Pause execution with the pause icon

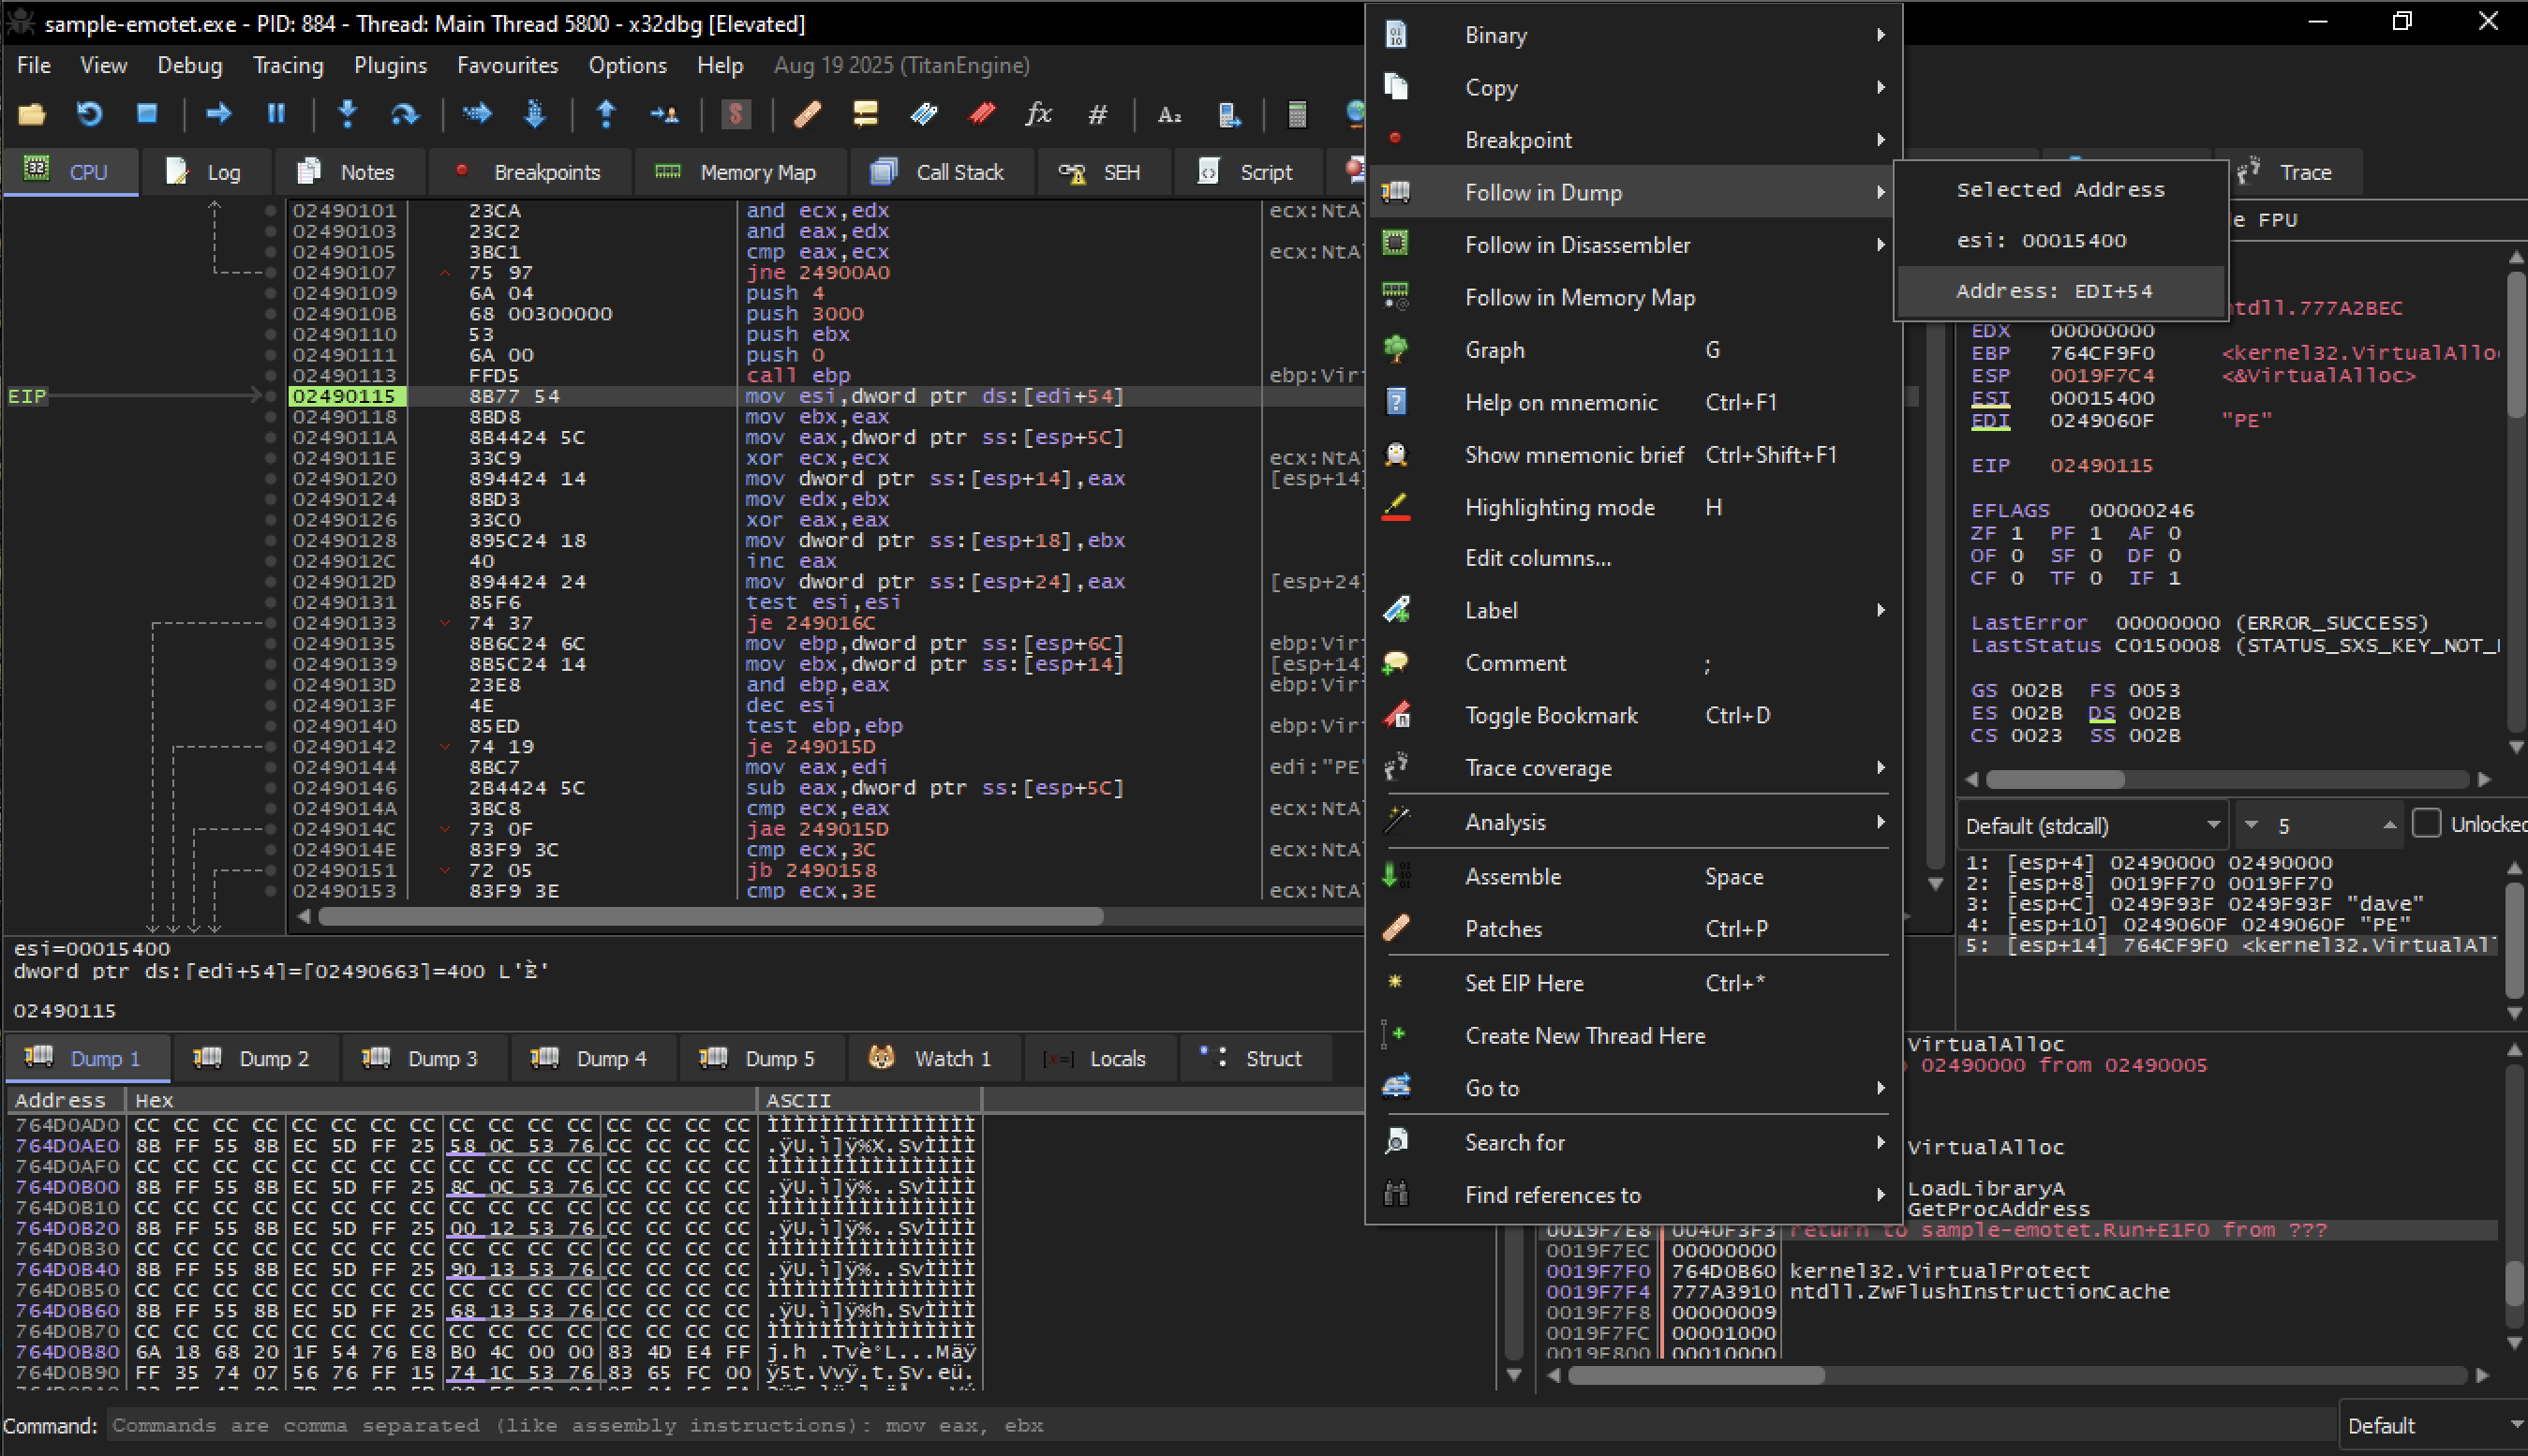[x=276, y=114]
